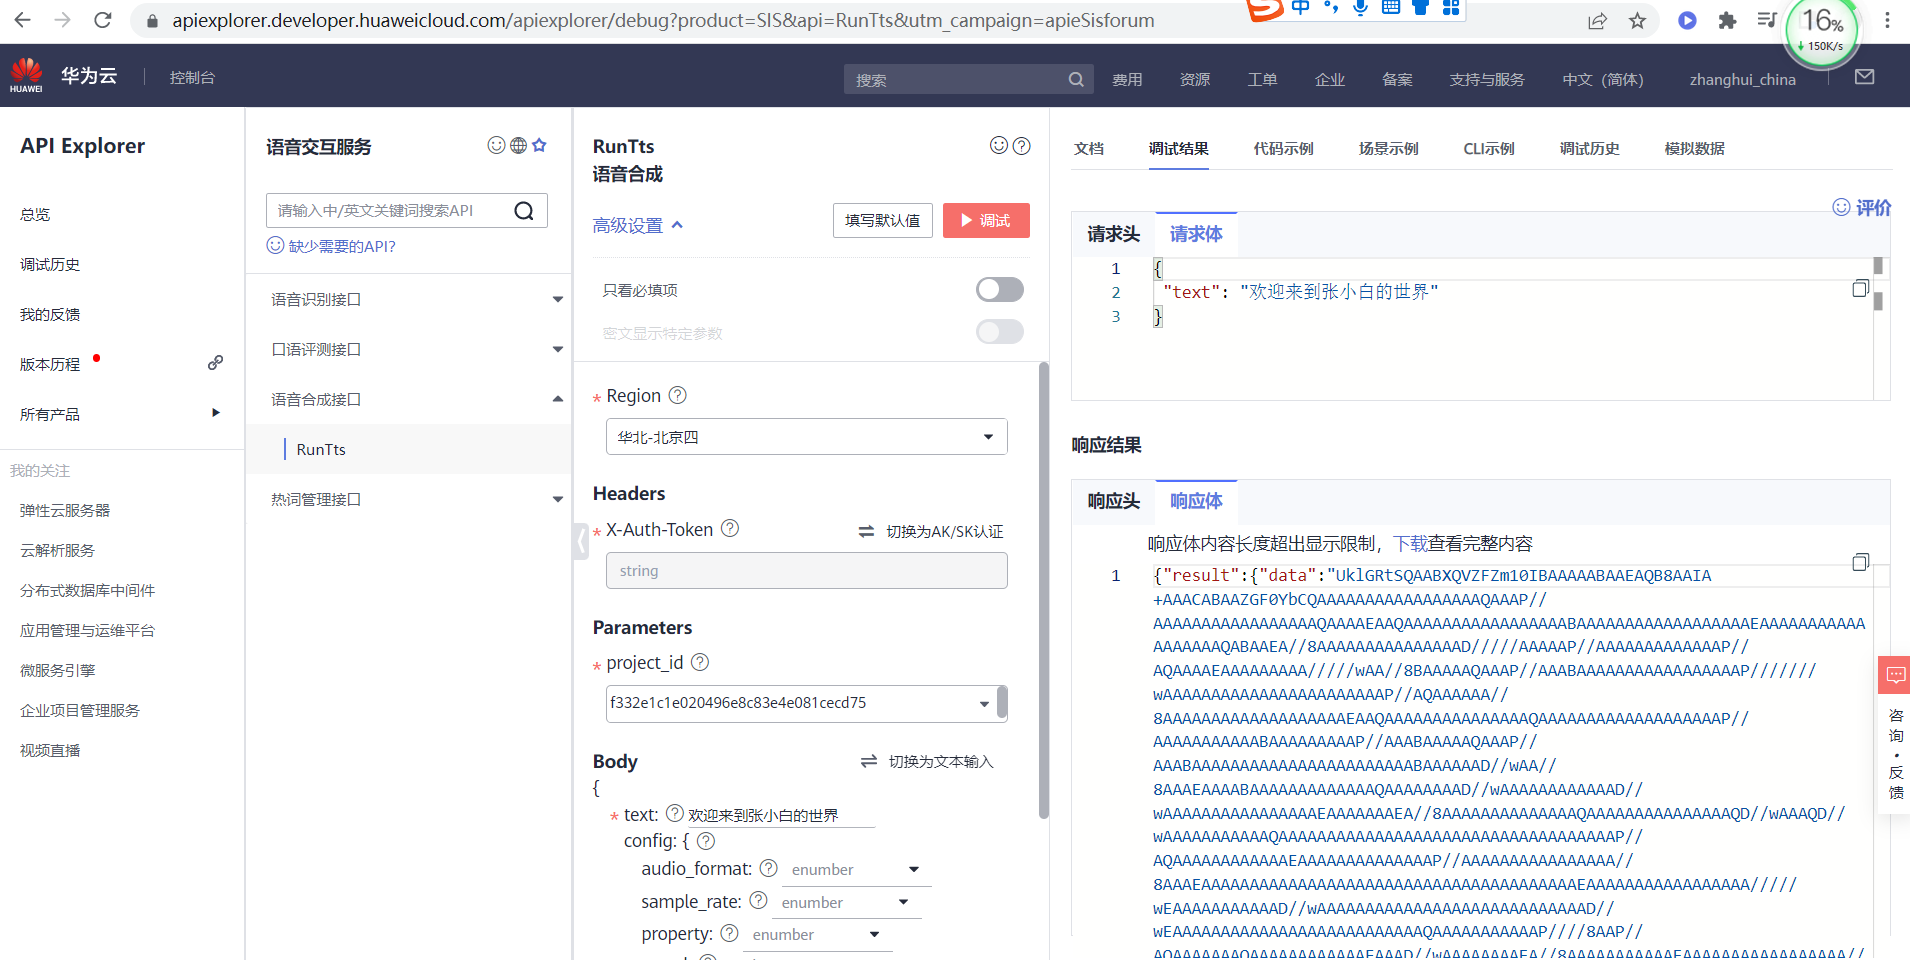The width and height of the screenshot is (1910, 960).
Task: Show help for X-Auth-Token
Action: (x=730, y=528)
